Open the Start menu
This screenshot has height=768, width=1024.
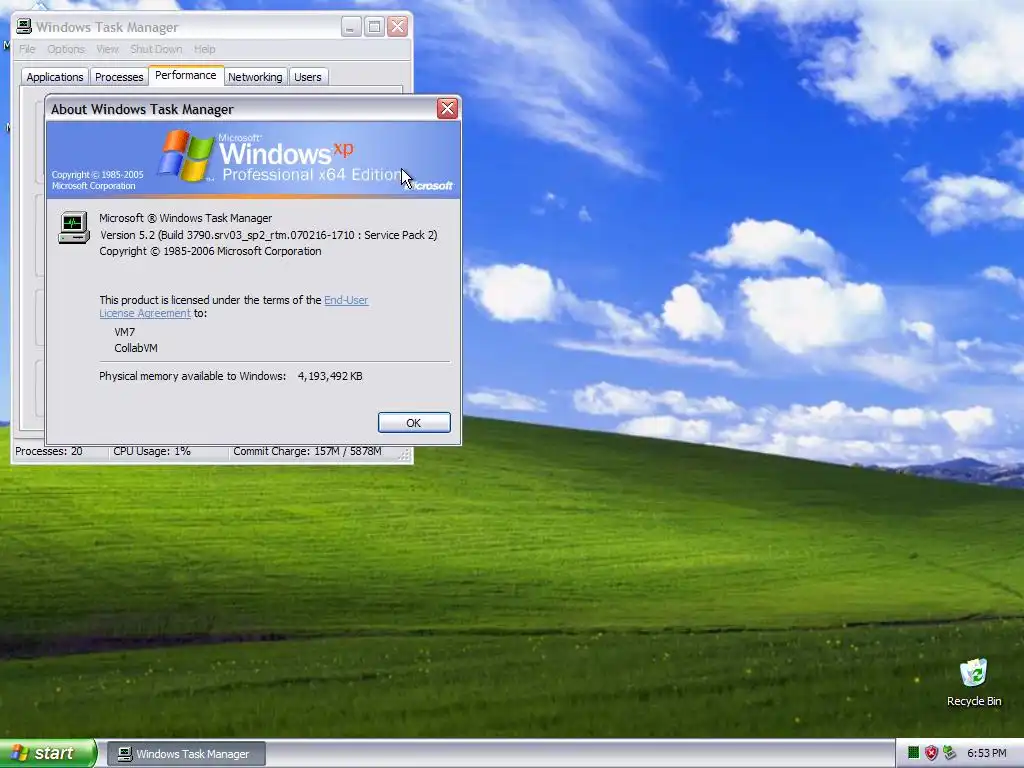(48, 753)
